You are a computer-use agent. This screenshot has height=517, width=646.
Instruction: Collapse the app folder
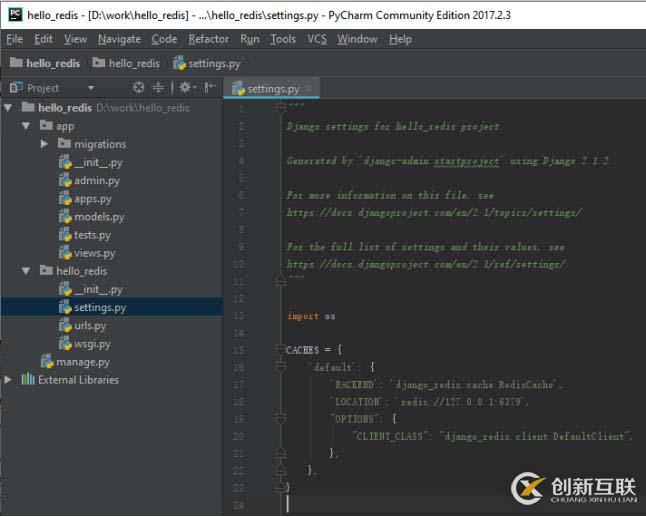pyautogui.click(x=26, y=126)
